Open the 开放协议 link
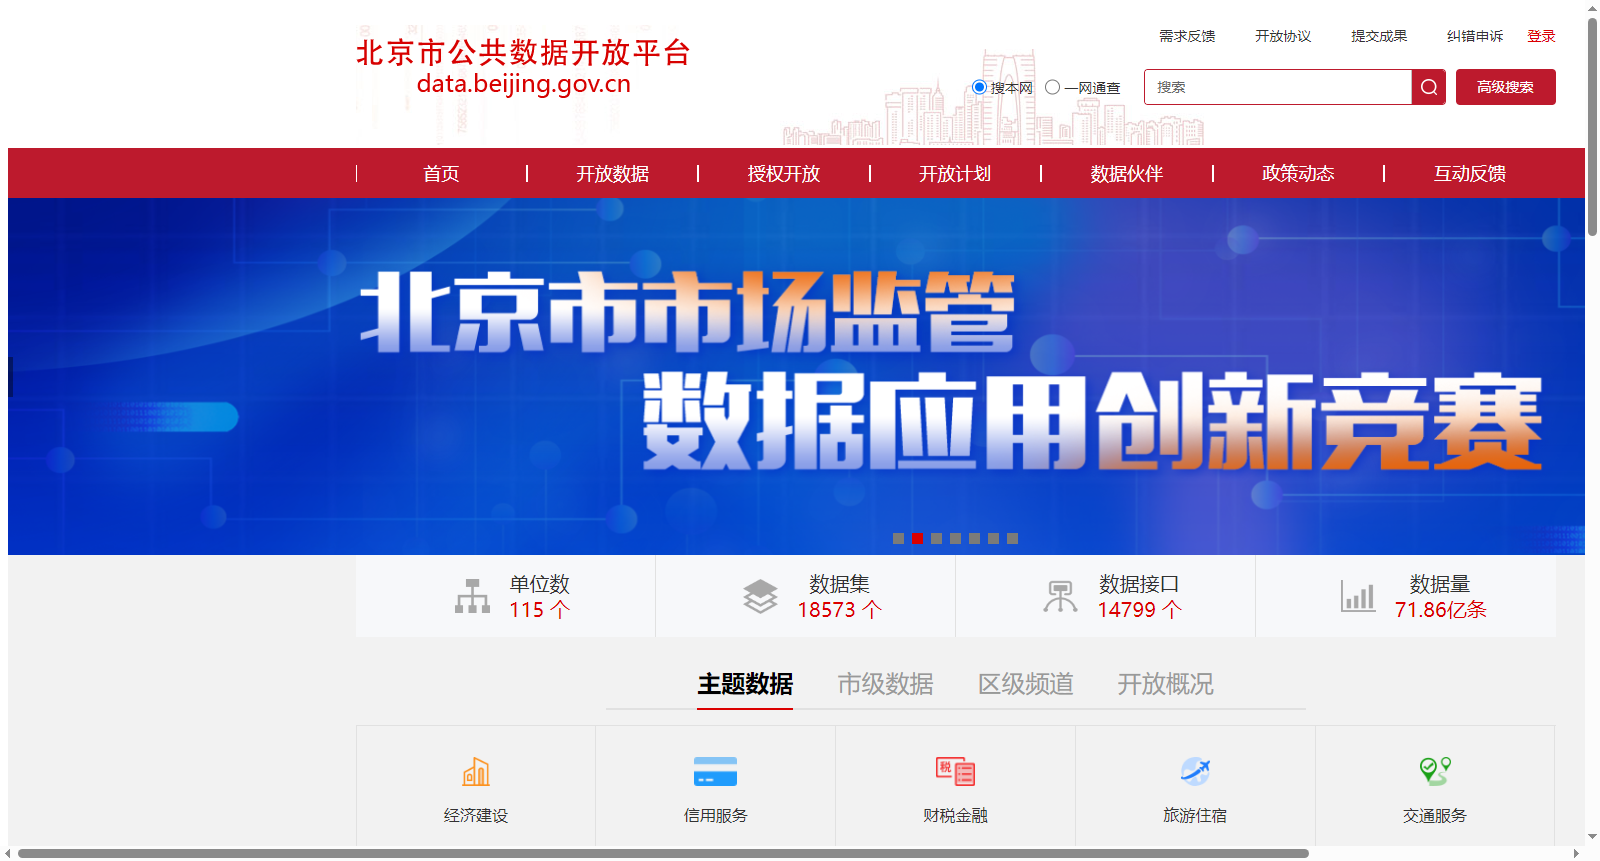1600x861 pixels. click(x=1283, y=36)
